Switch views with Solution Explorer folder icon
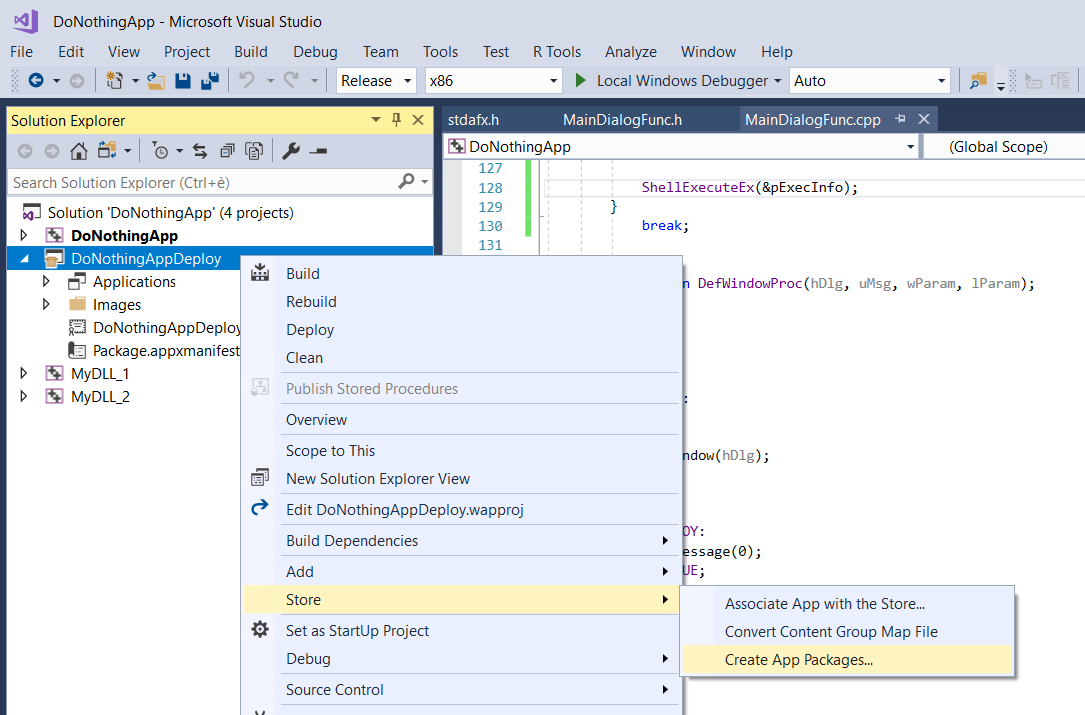 [x=107, y=151]
